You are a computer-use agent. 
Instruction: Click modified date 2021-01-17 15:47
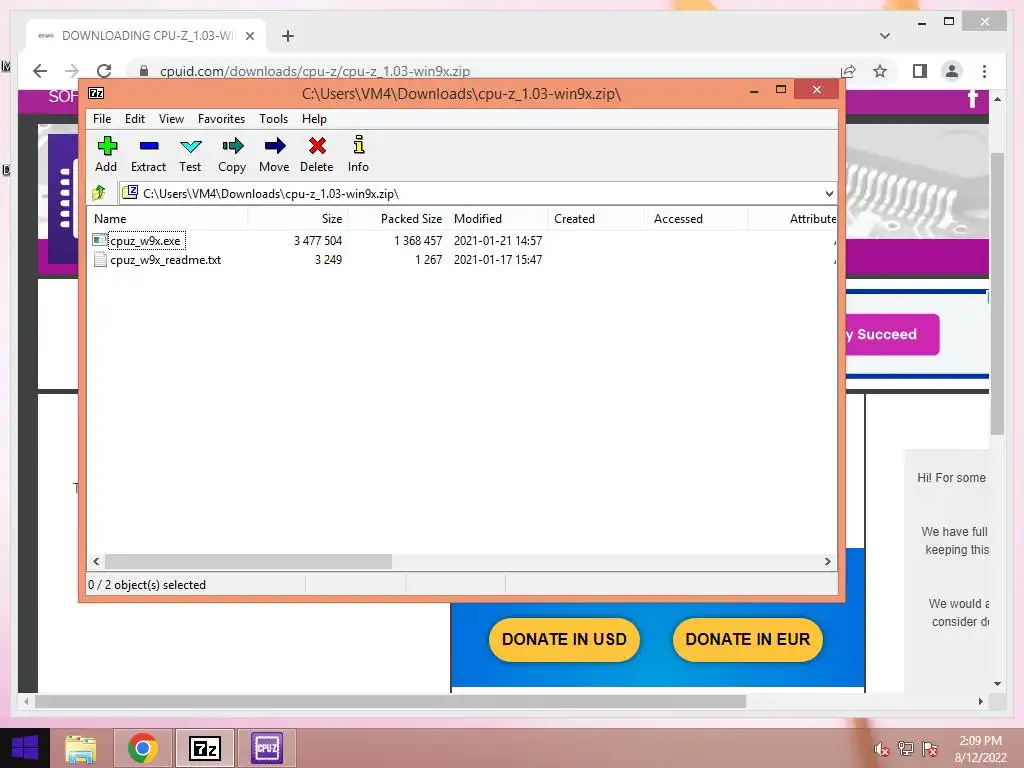click(498, 259)
